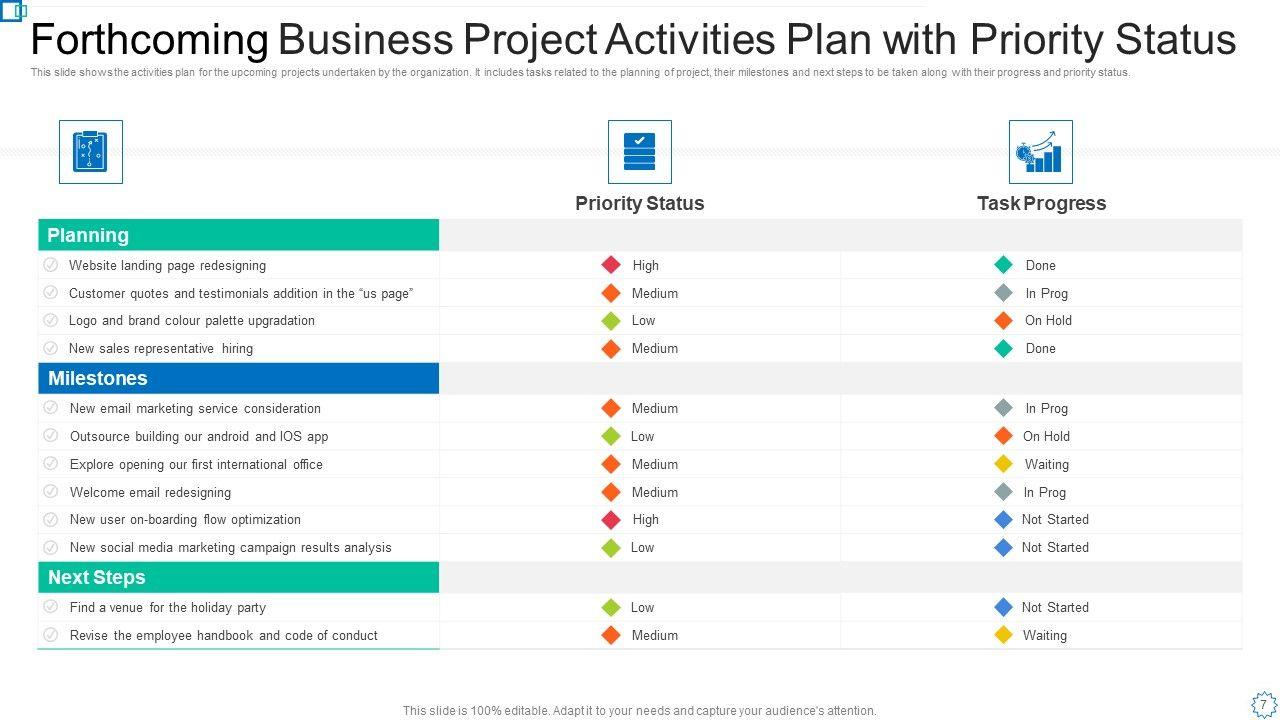The width and height of the screenshot is (1280, 720).
Task: Click the green Low diamond for holiday party venue
Action: [611, 607]
